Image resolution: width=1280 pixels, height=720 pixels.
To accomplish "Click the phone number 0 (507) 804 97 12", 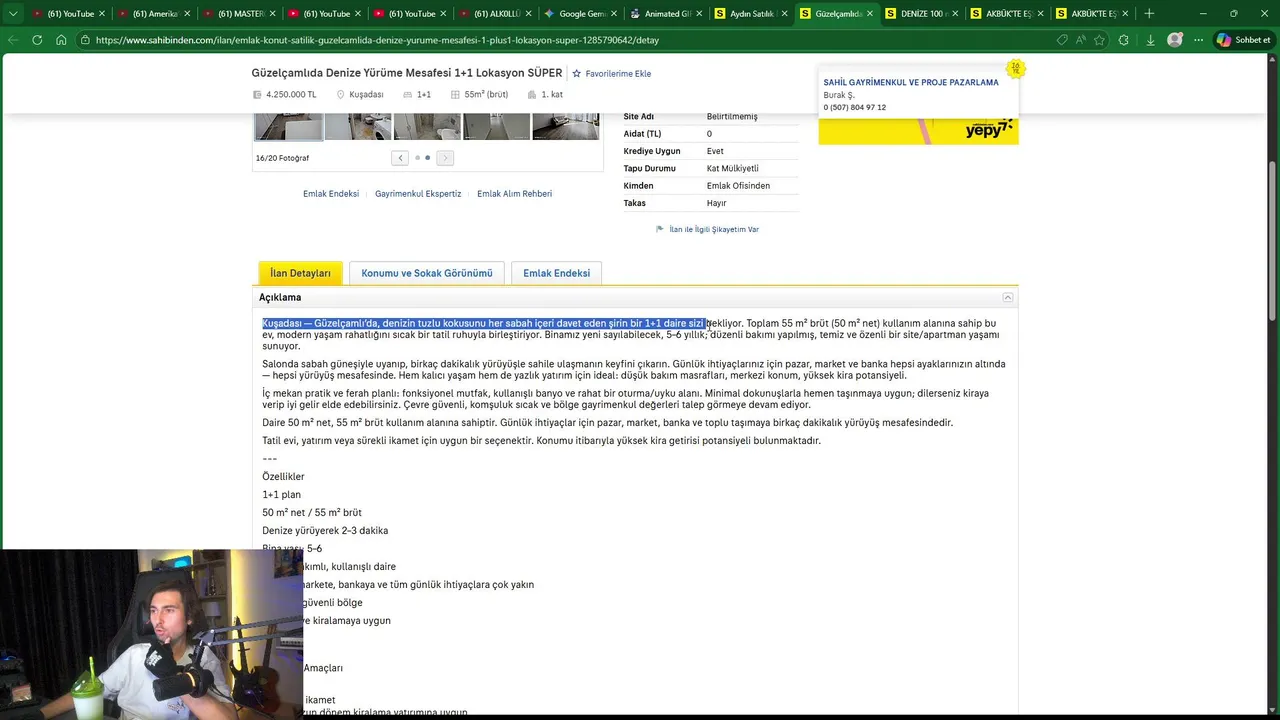I will click(854, 108).
